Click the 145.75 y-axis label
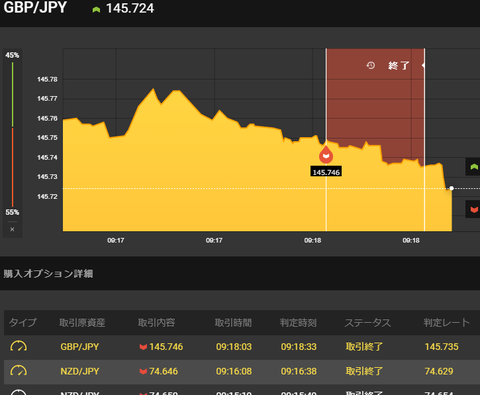This screenshot has height=395, width=480. [x=47, y=138]
